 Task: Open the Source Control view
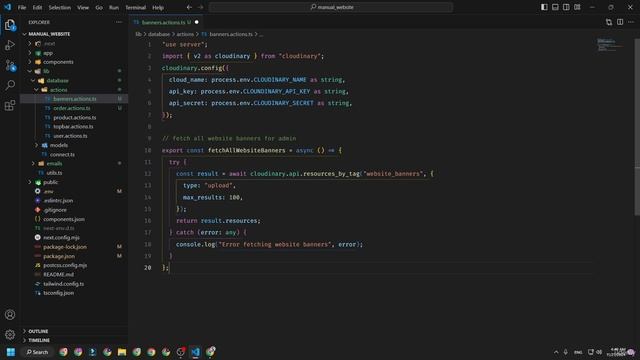[10, 65]
